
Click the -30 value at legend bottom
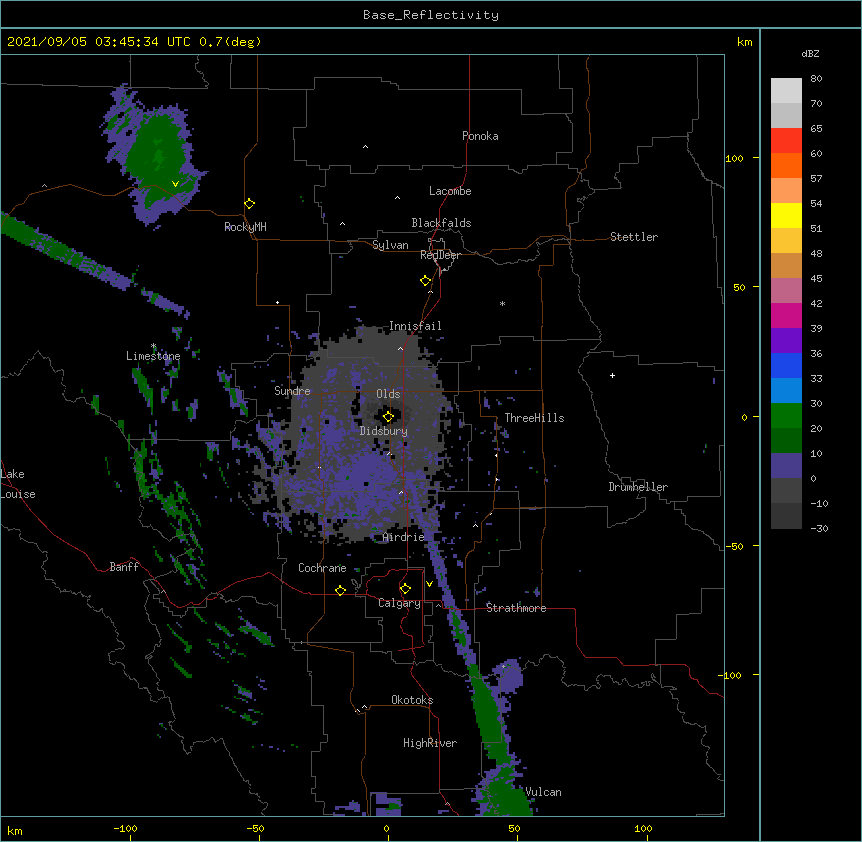pos(819,529)
